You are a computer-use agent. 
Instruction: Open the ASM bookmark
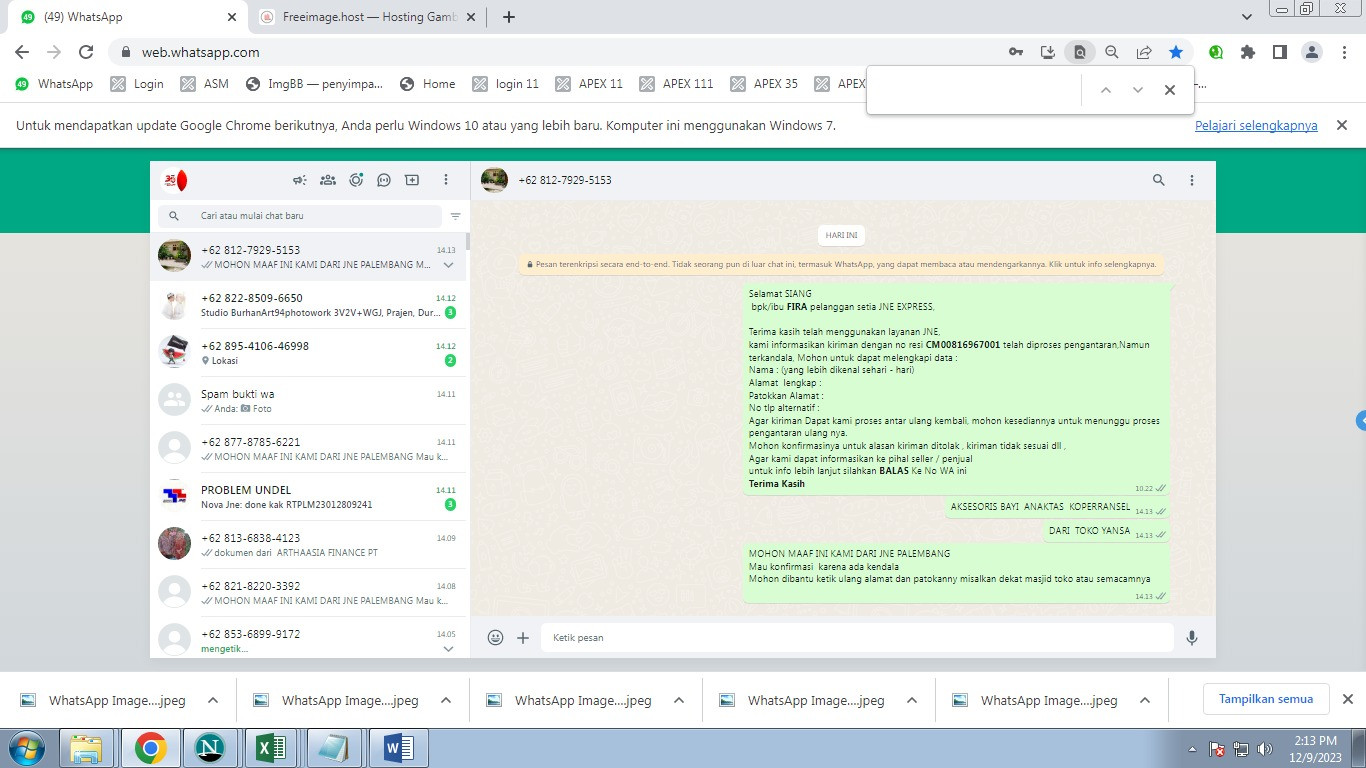(x=205, y=84)
